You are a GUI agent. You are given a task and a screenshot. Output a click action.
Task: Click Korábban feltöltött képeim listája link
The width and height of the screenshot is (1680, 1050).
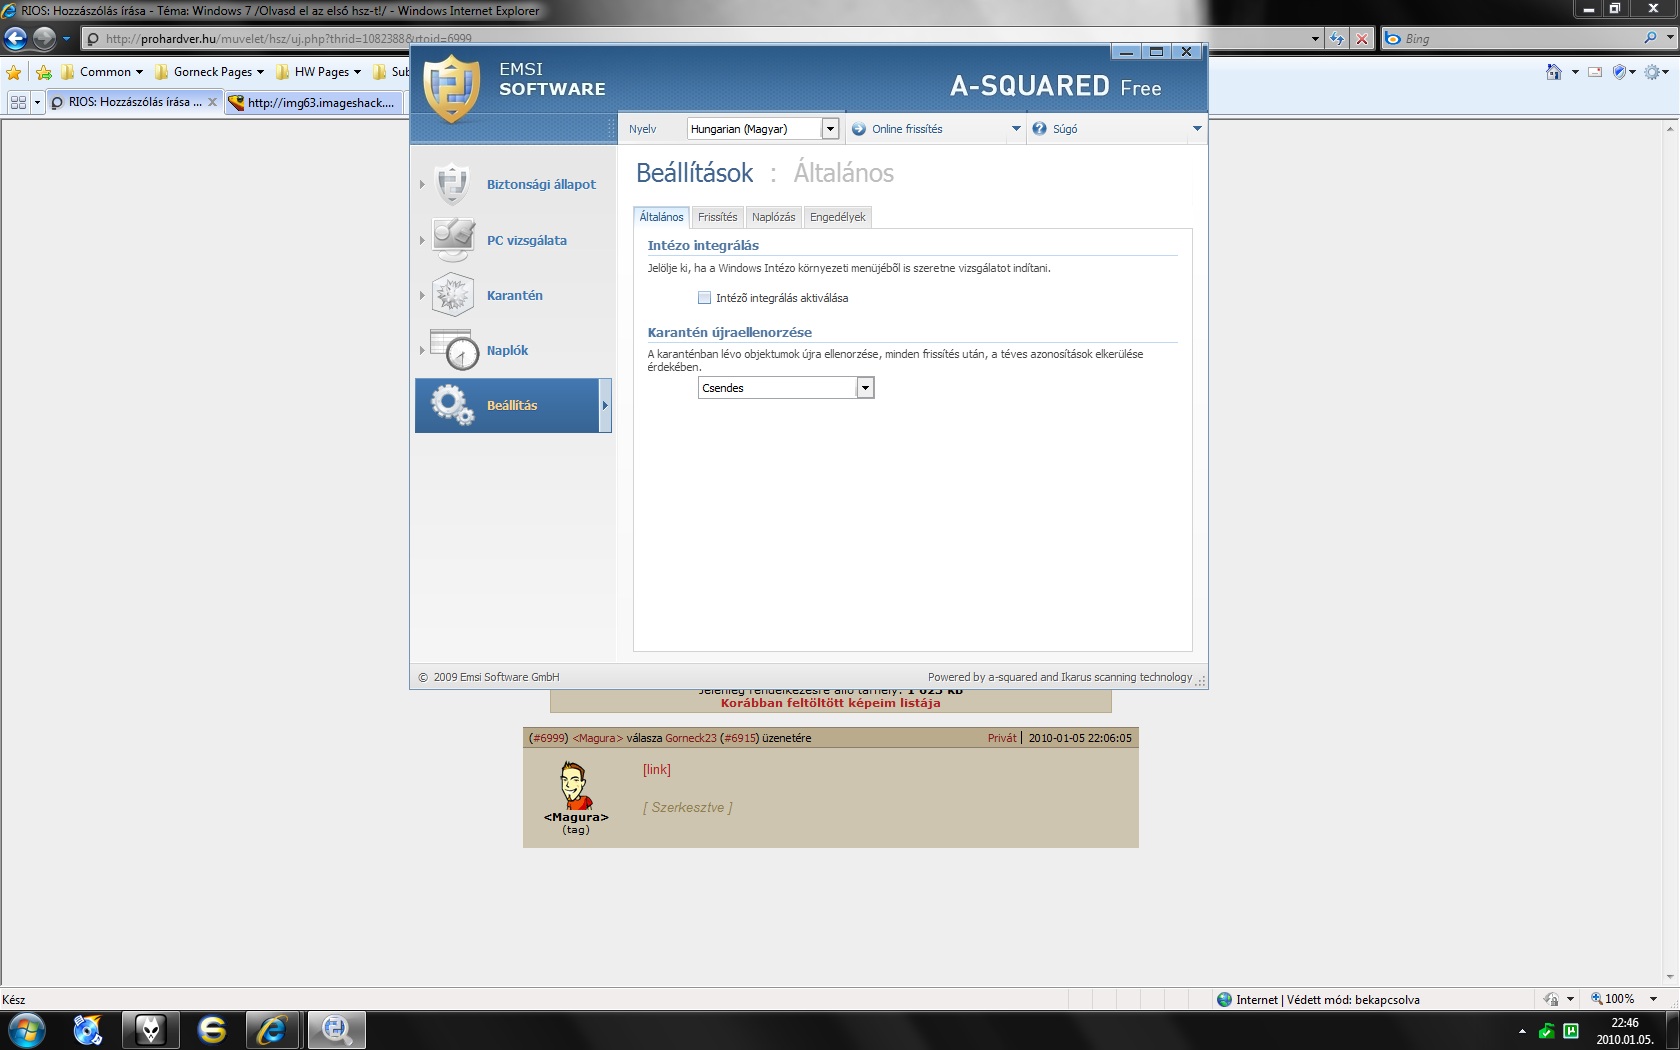tap(831, 703)
